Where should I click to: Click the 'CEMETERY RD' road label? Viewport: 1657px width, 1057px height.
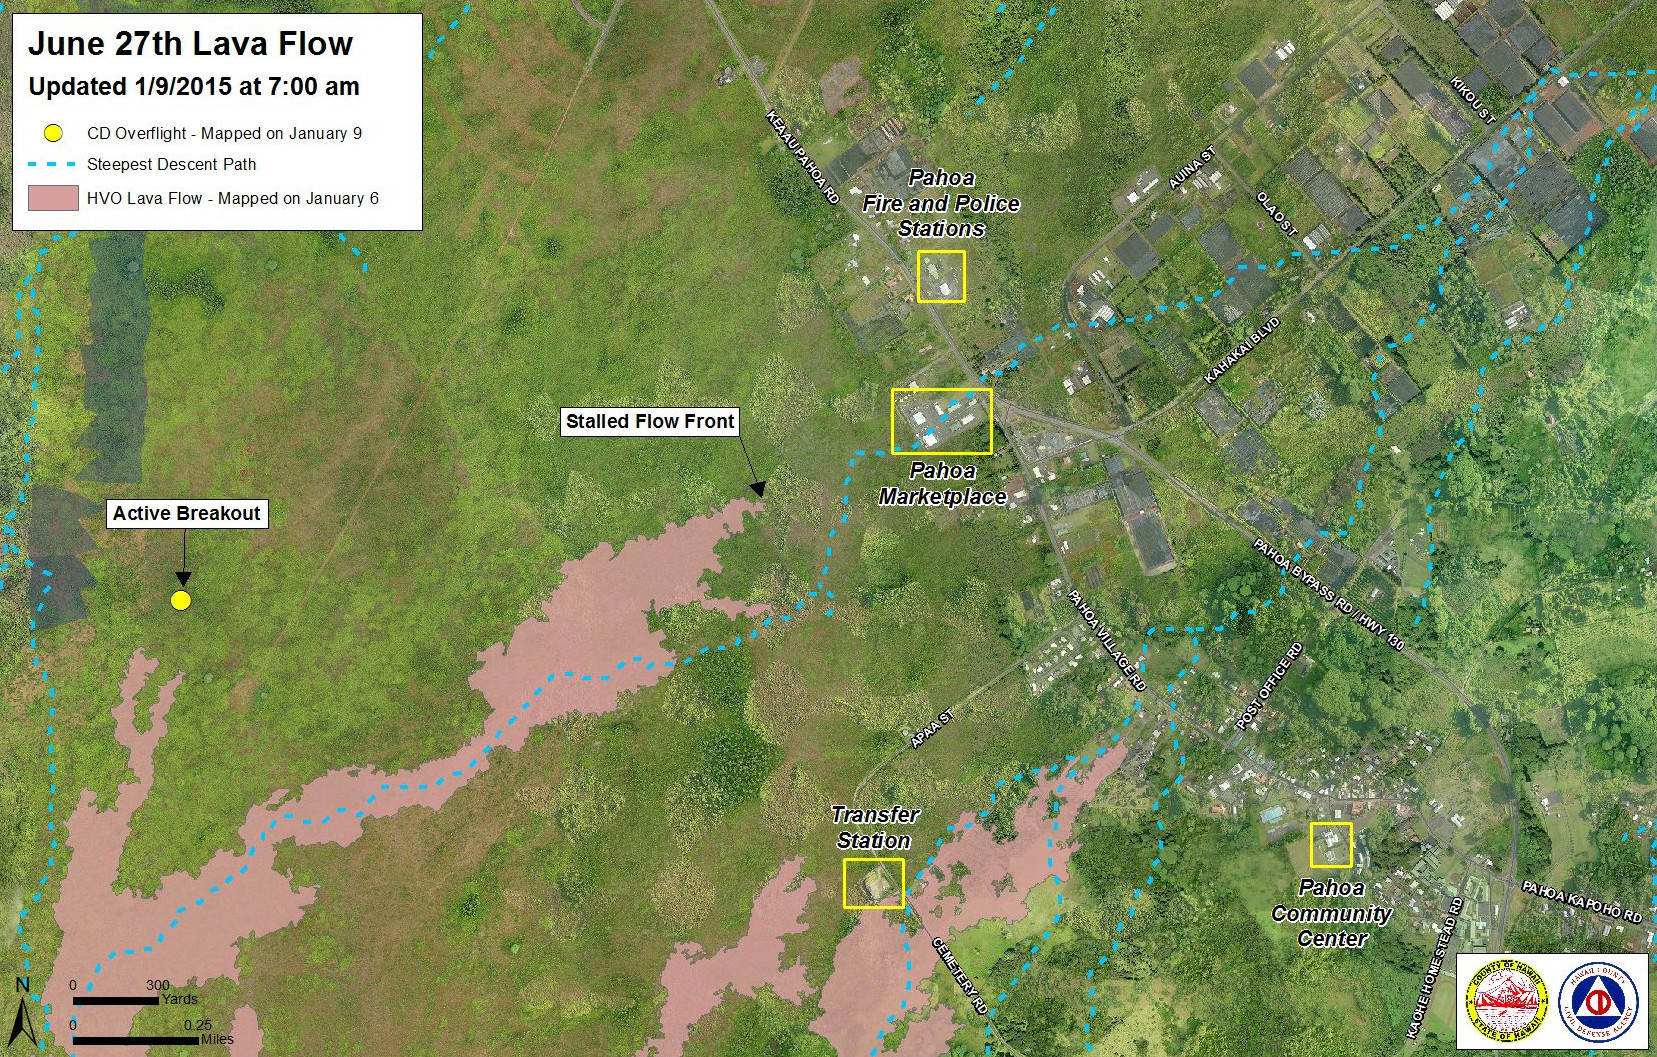(959, 975)
